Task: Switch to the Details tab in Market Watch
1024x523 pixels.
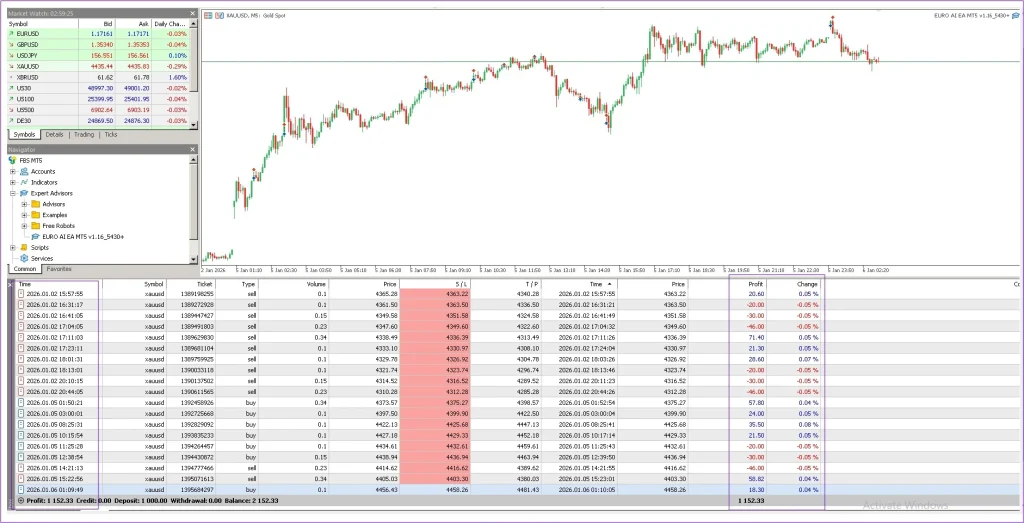Action: (x=54, y=134)
